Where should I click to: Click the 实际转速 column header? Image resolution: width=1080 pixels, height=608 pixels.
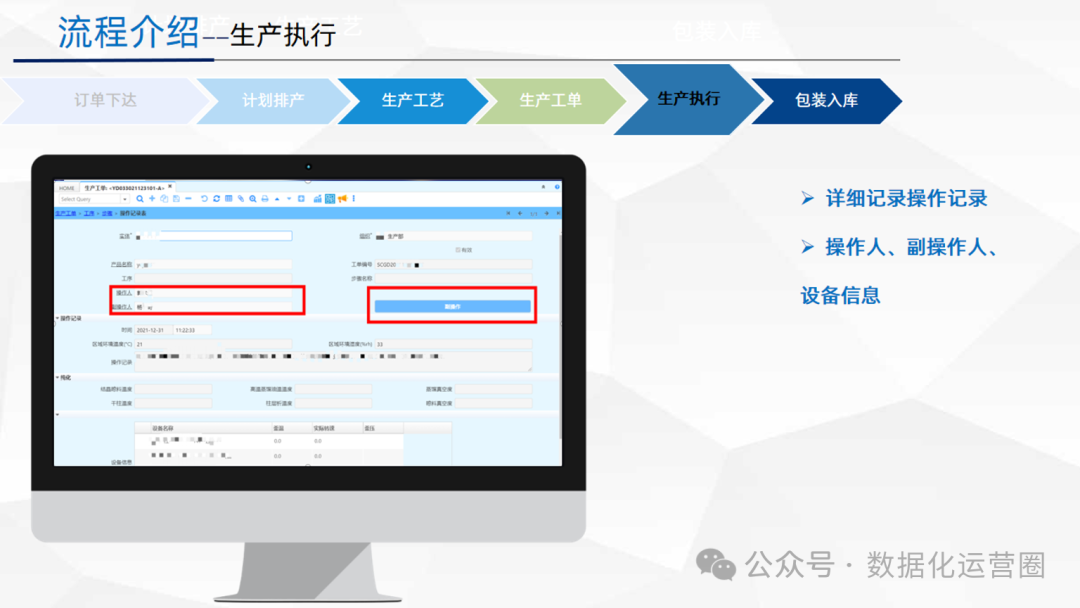click(x=337, y=428)
